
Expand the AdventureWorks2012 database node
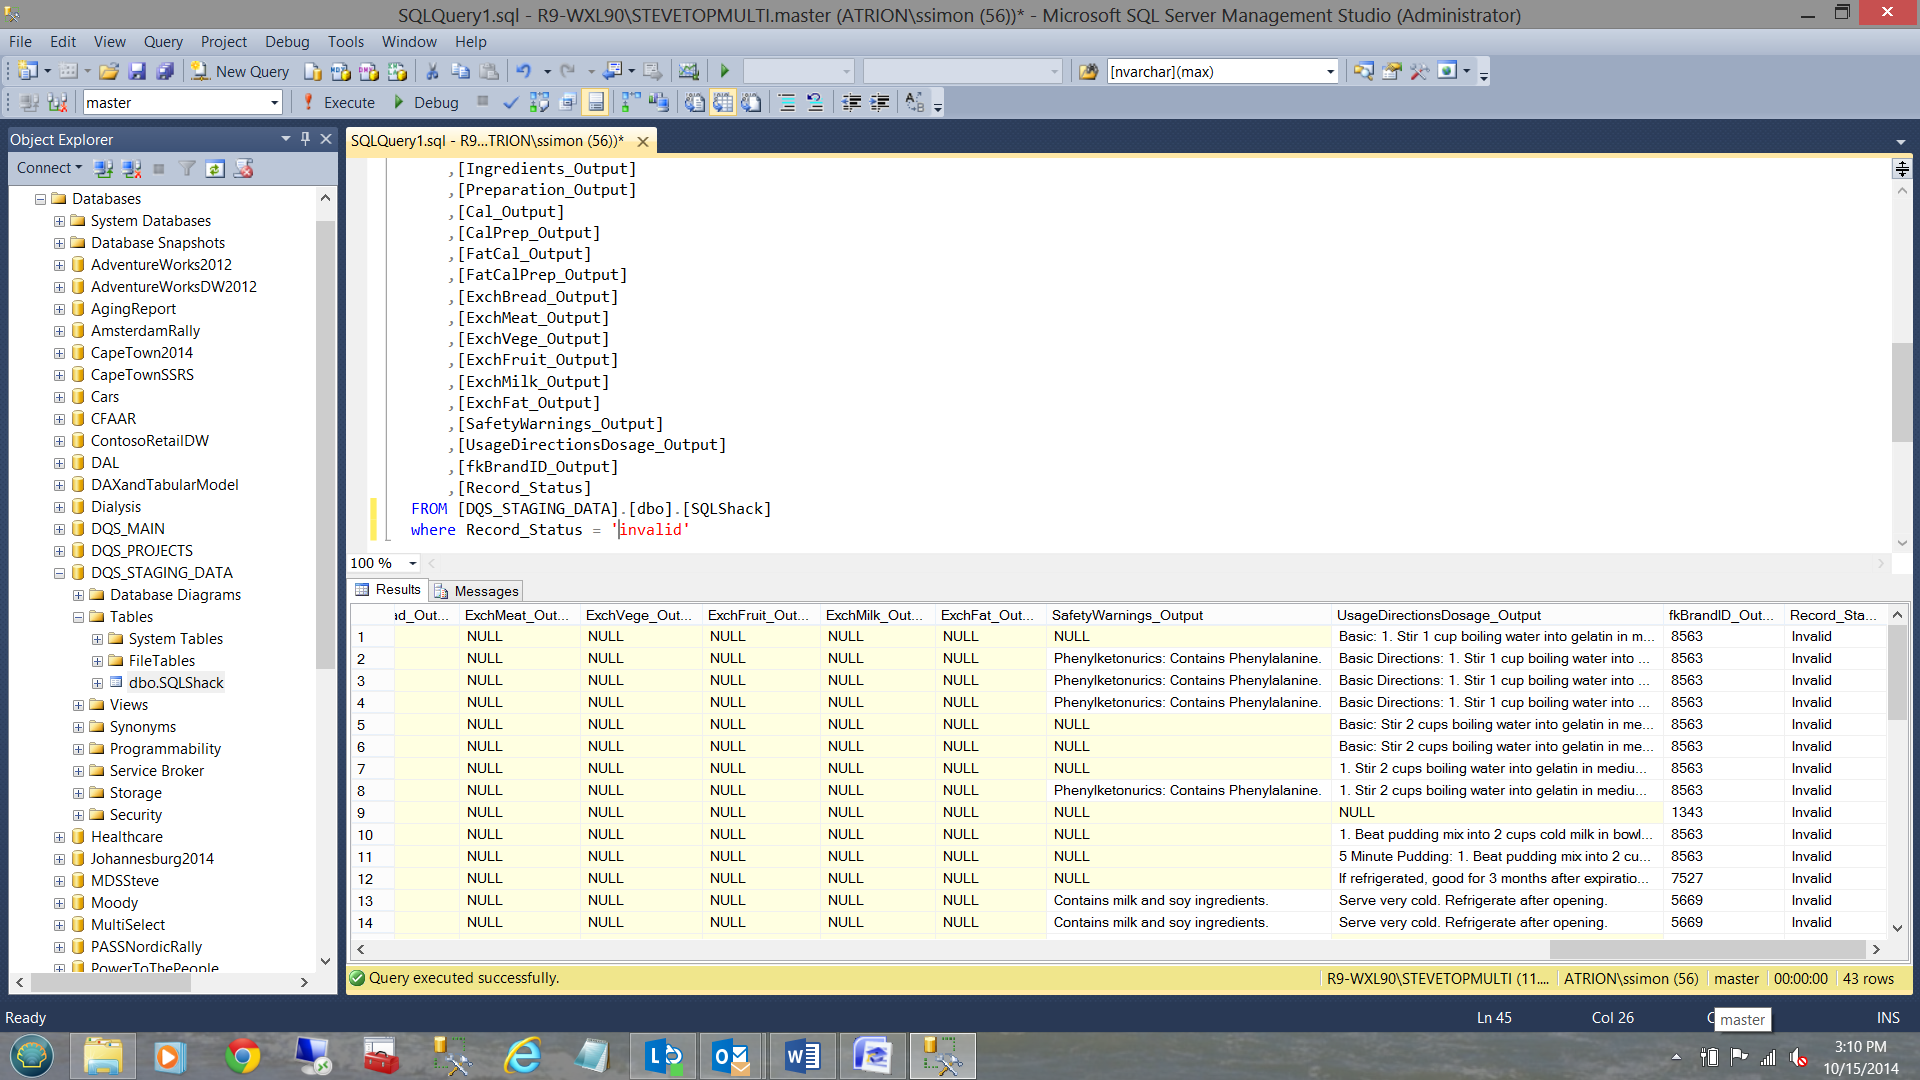(59, 265)
